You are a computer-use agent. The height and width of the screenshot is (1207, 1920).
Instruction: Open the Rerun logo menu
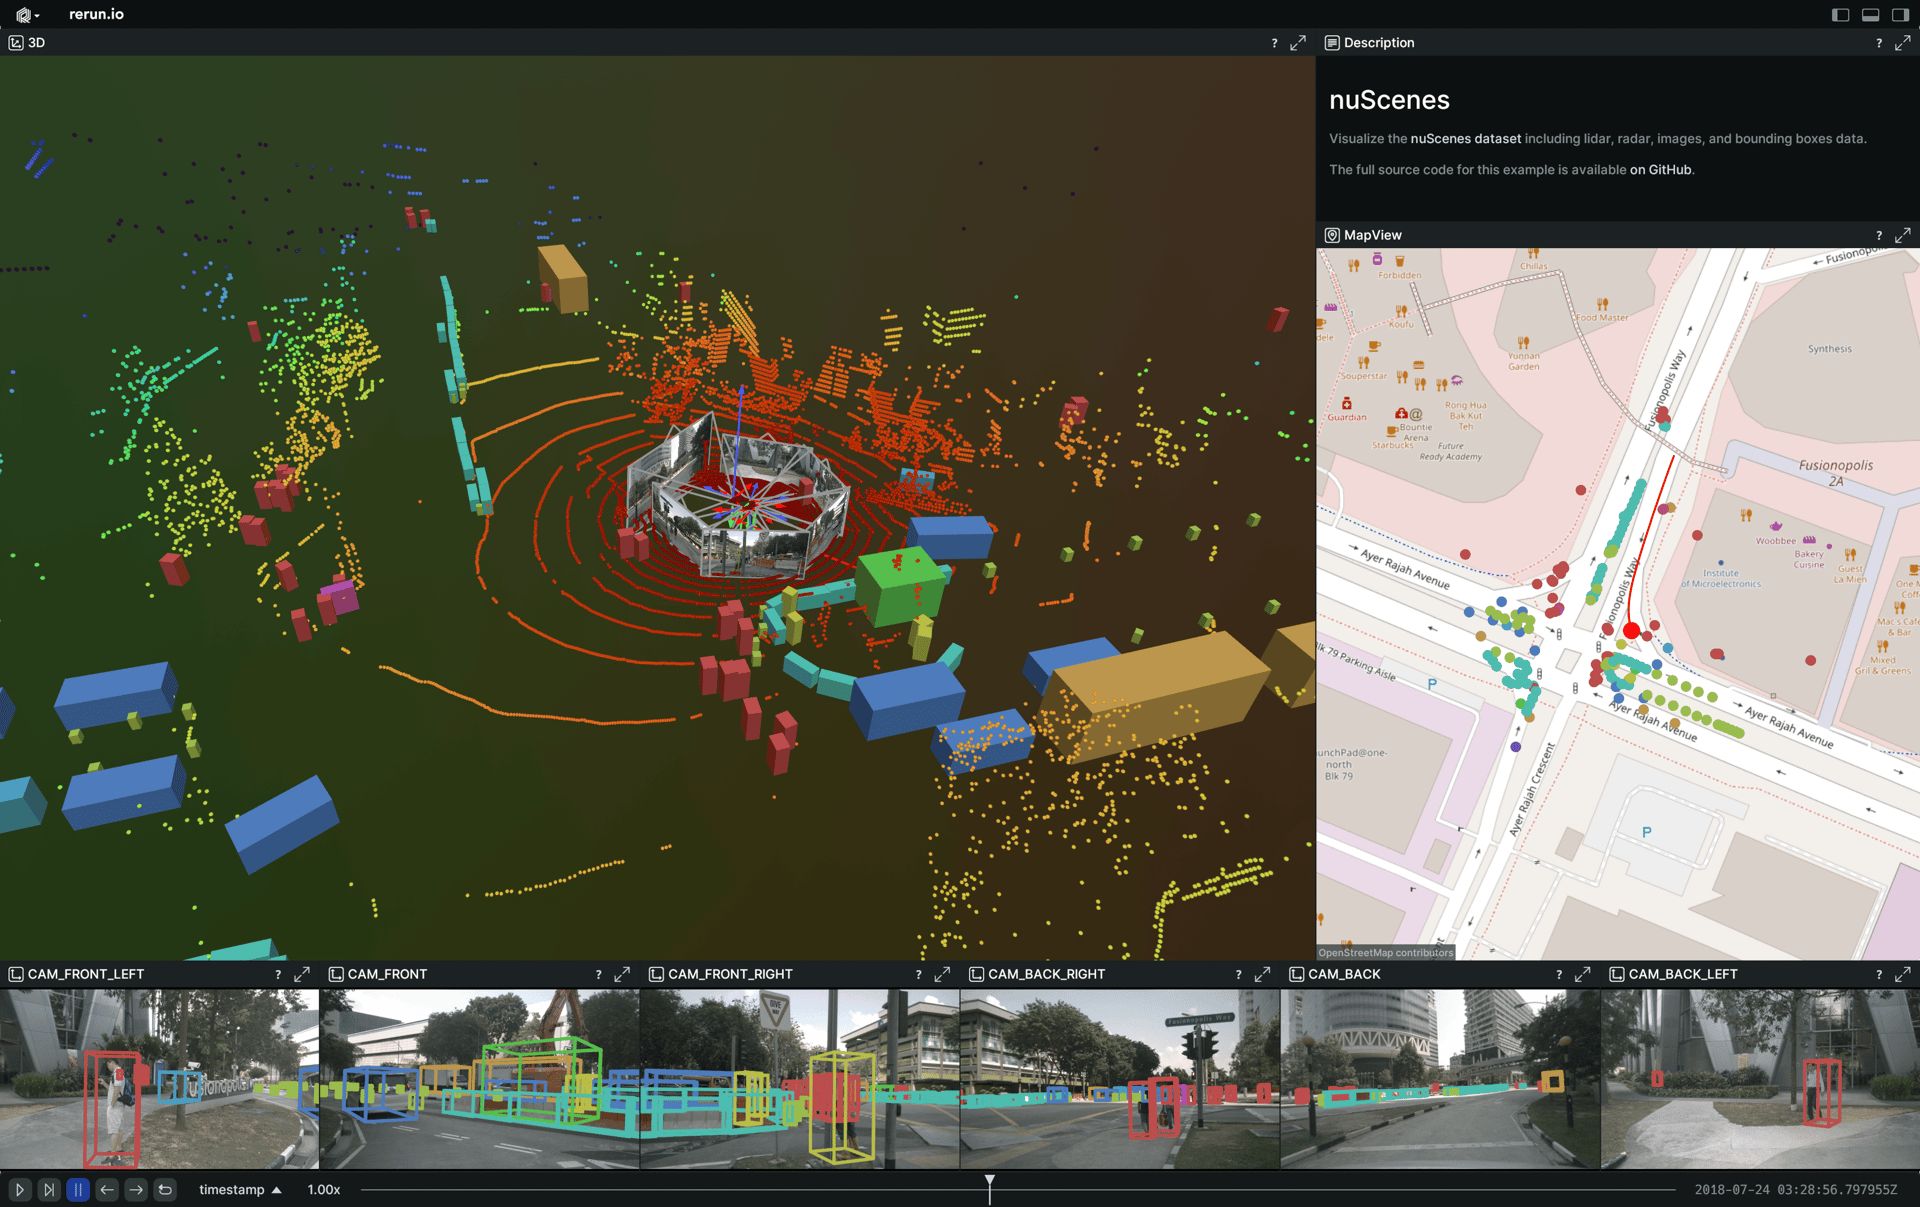(x=26, y=14)
